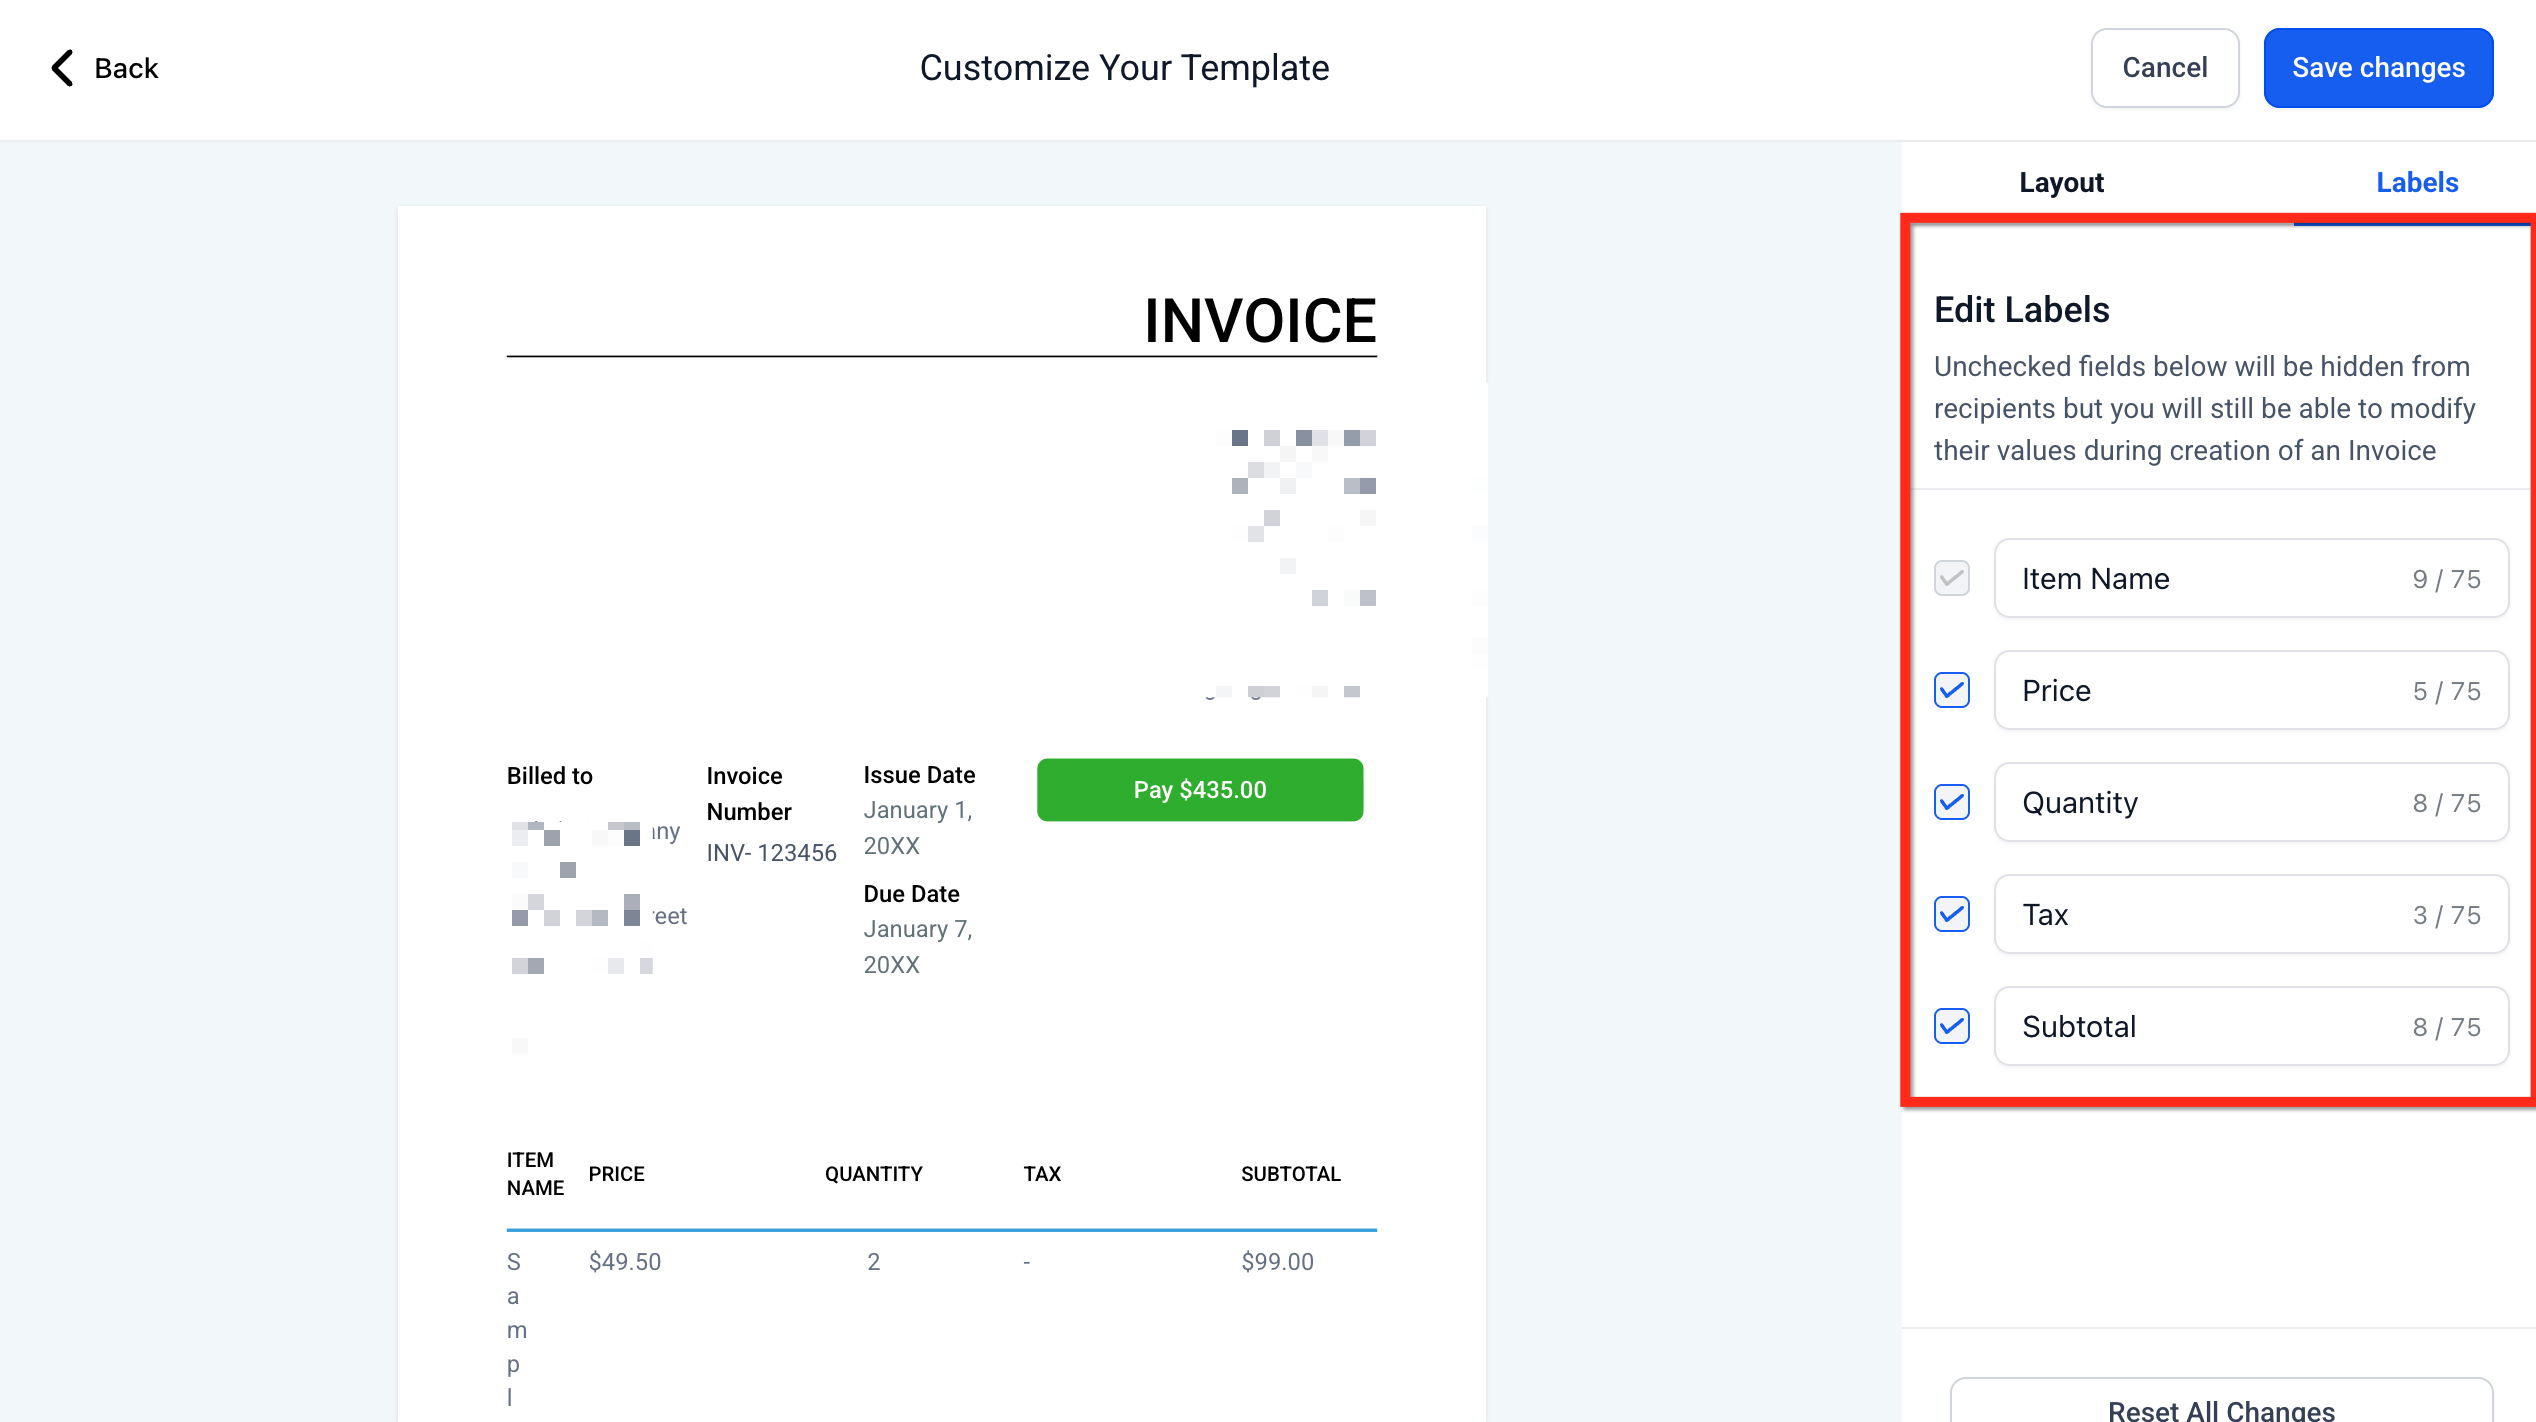Edit the Item Name label field

(2200, 578)
